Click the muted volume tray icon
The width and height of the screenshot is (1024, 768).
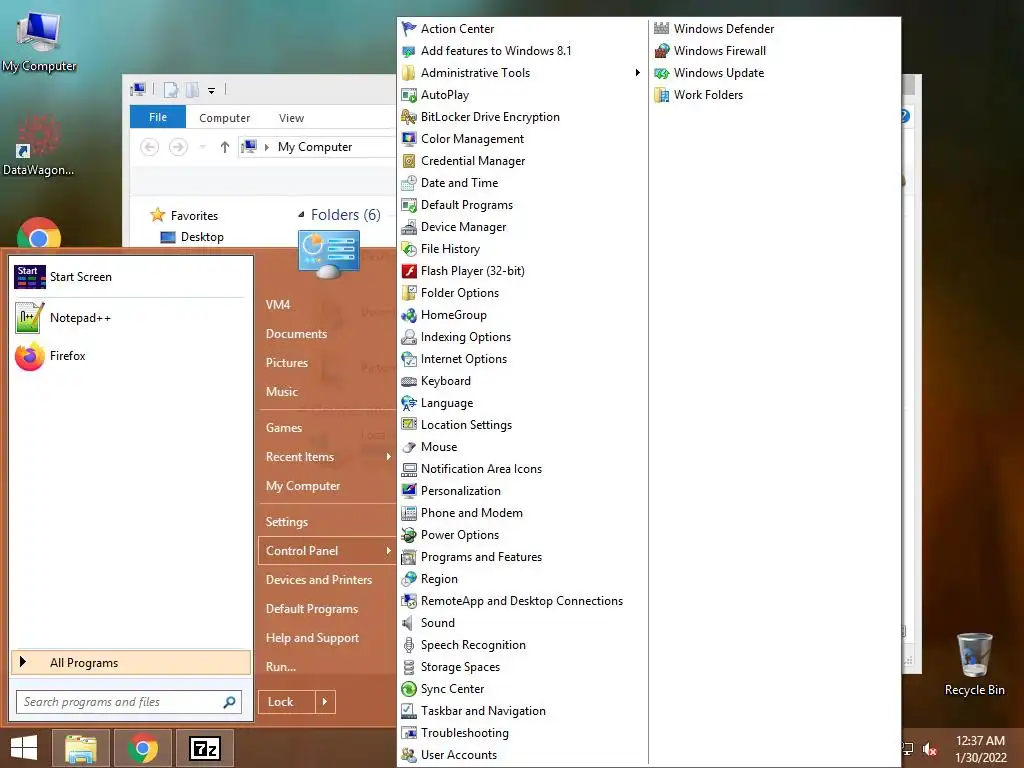[929, 748]
